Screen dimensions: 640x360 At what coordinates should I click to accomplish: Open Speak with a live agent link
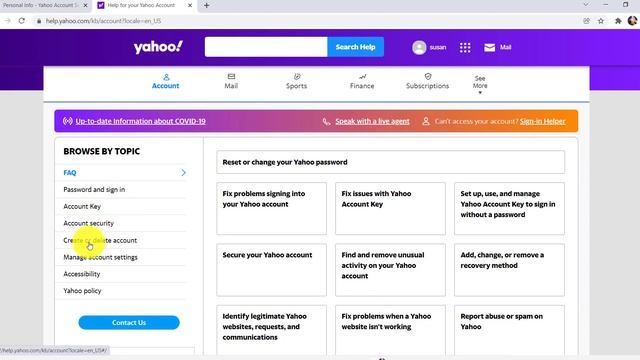click(372, 121)
